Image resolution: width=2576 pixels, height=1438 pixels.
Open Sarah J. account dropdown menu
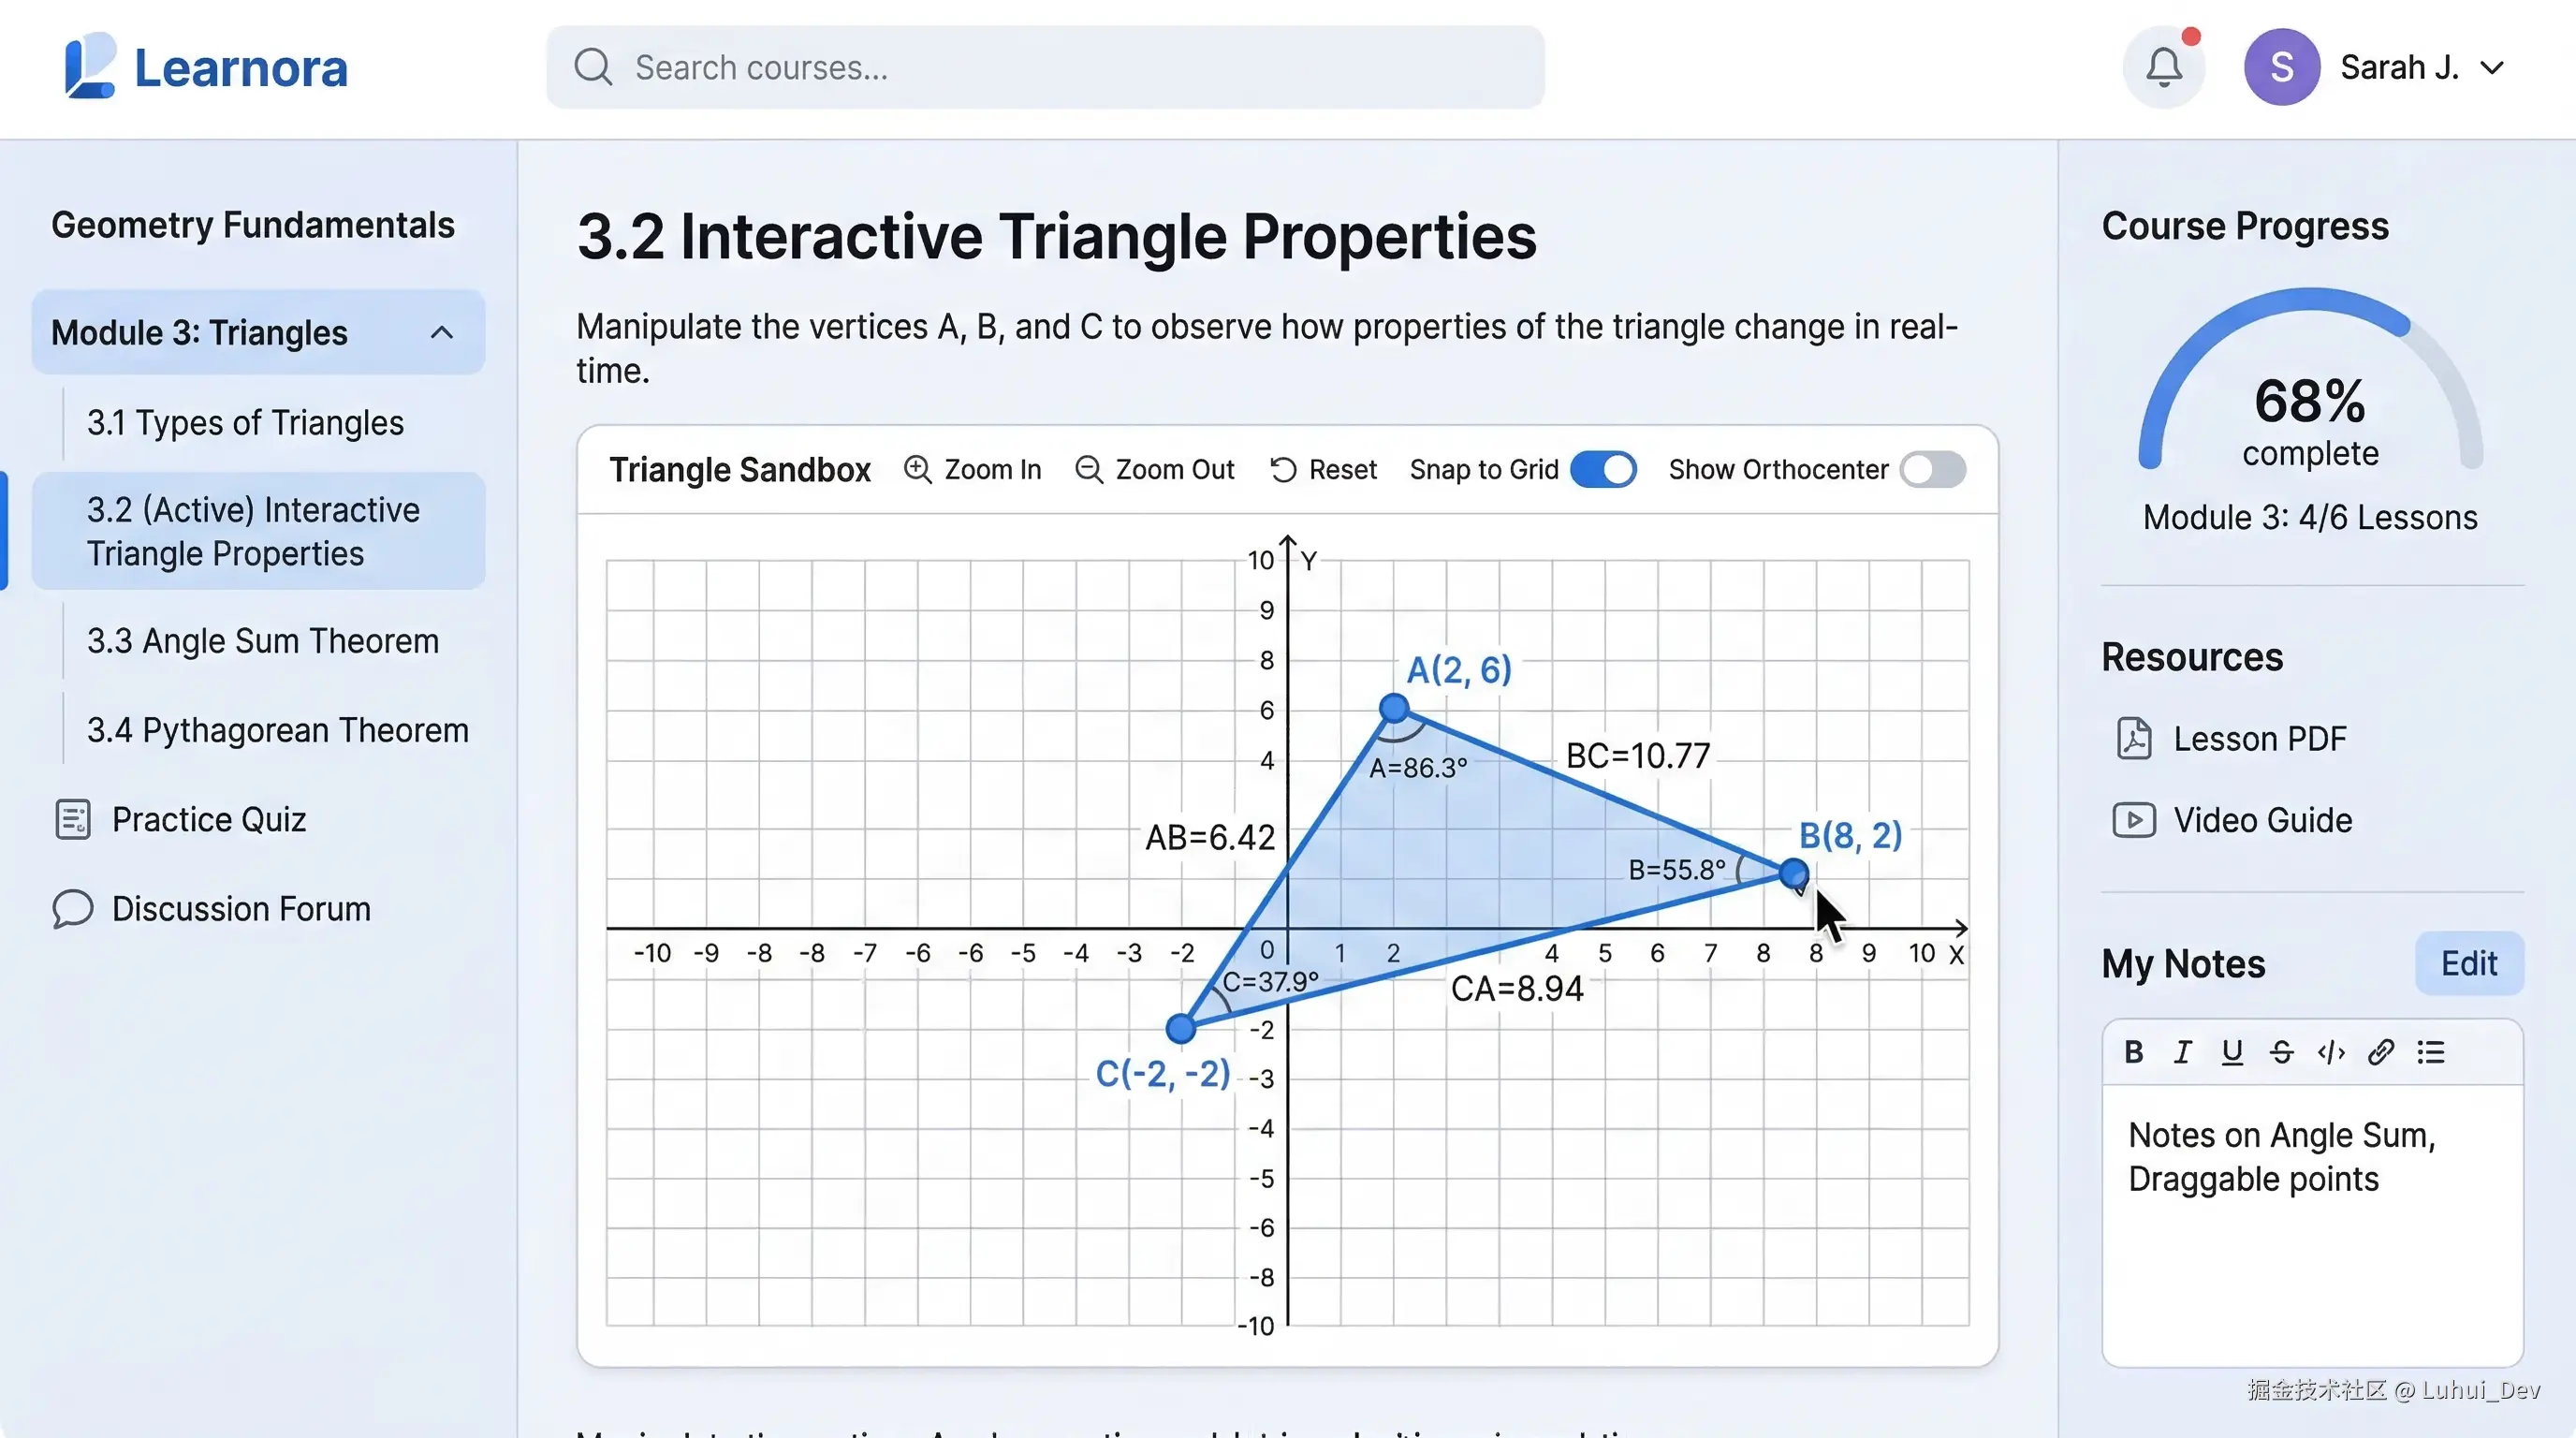coord(2492,68)
